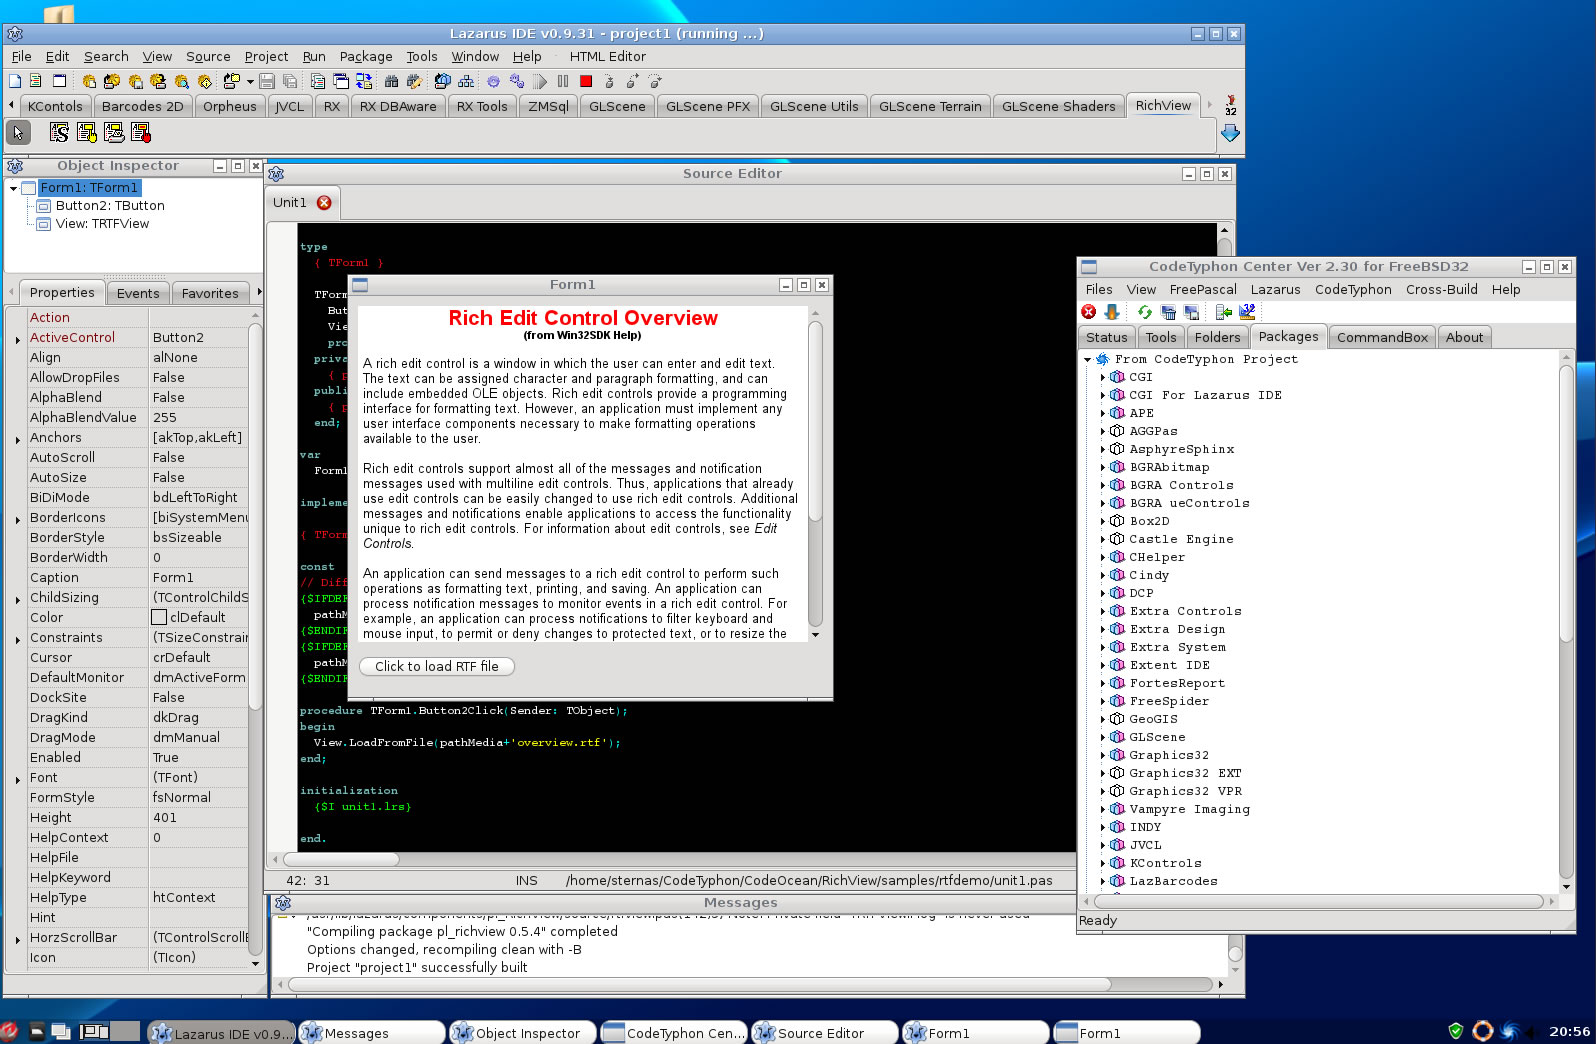
Task: Collapse the From CodeTyphon Project node
Action: (x=1087, y=359)
